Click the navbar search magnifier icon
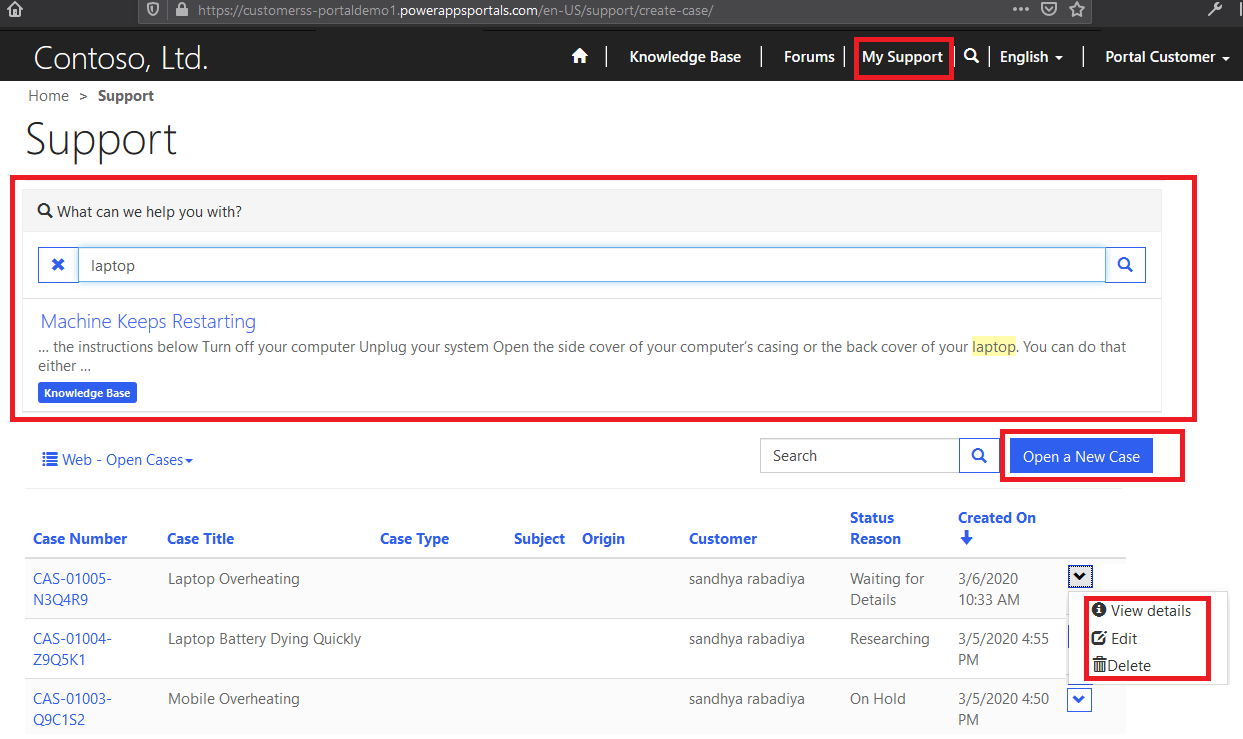 pos(971,57)
